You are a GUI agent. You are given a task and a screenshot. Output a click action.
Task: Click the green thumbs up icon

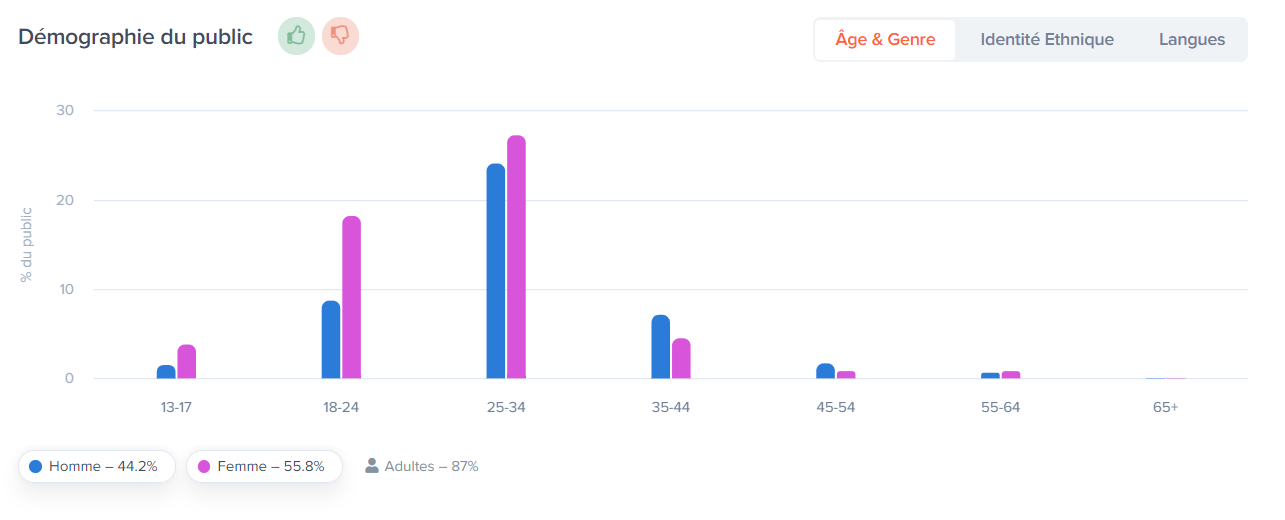[x=296, y=36]
